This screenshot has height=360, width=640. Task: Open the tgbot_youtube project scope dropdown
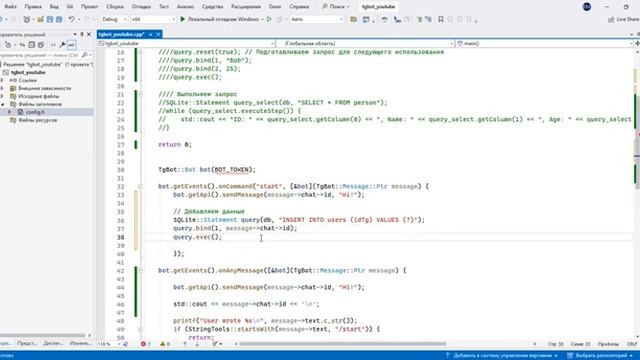[x=186, y=43]
